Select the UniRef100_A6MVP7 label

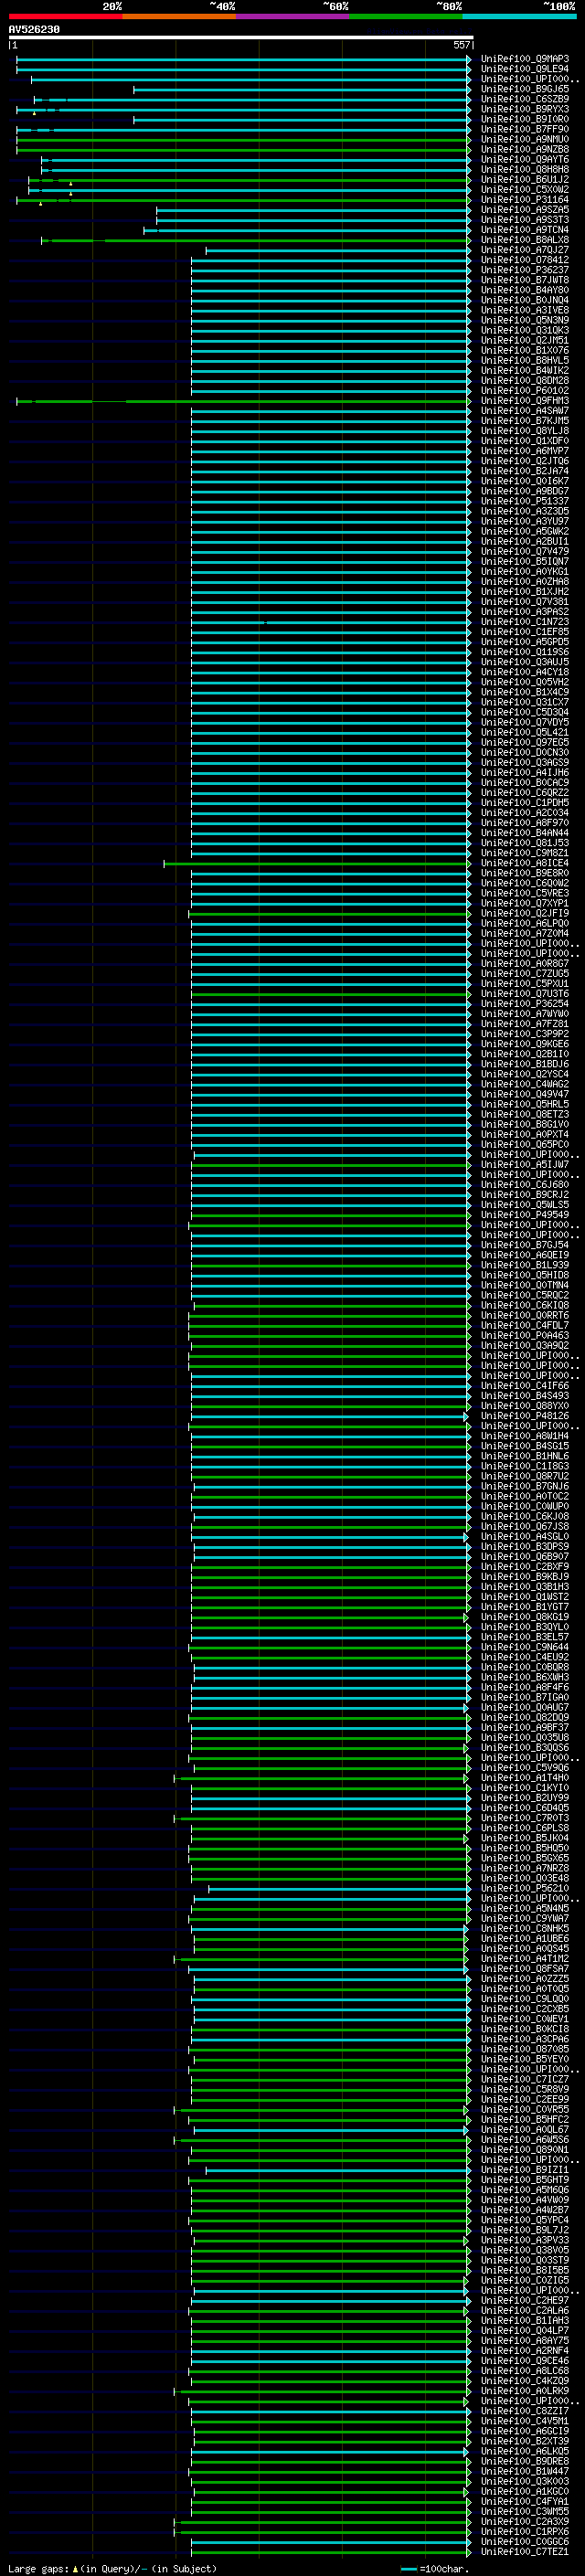[x=524, y=451]
